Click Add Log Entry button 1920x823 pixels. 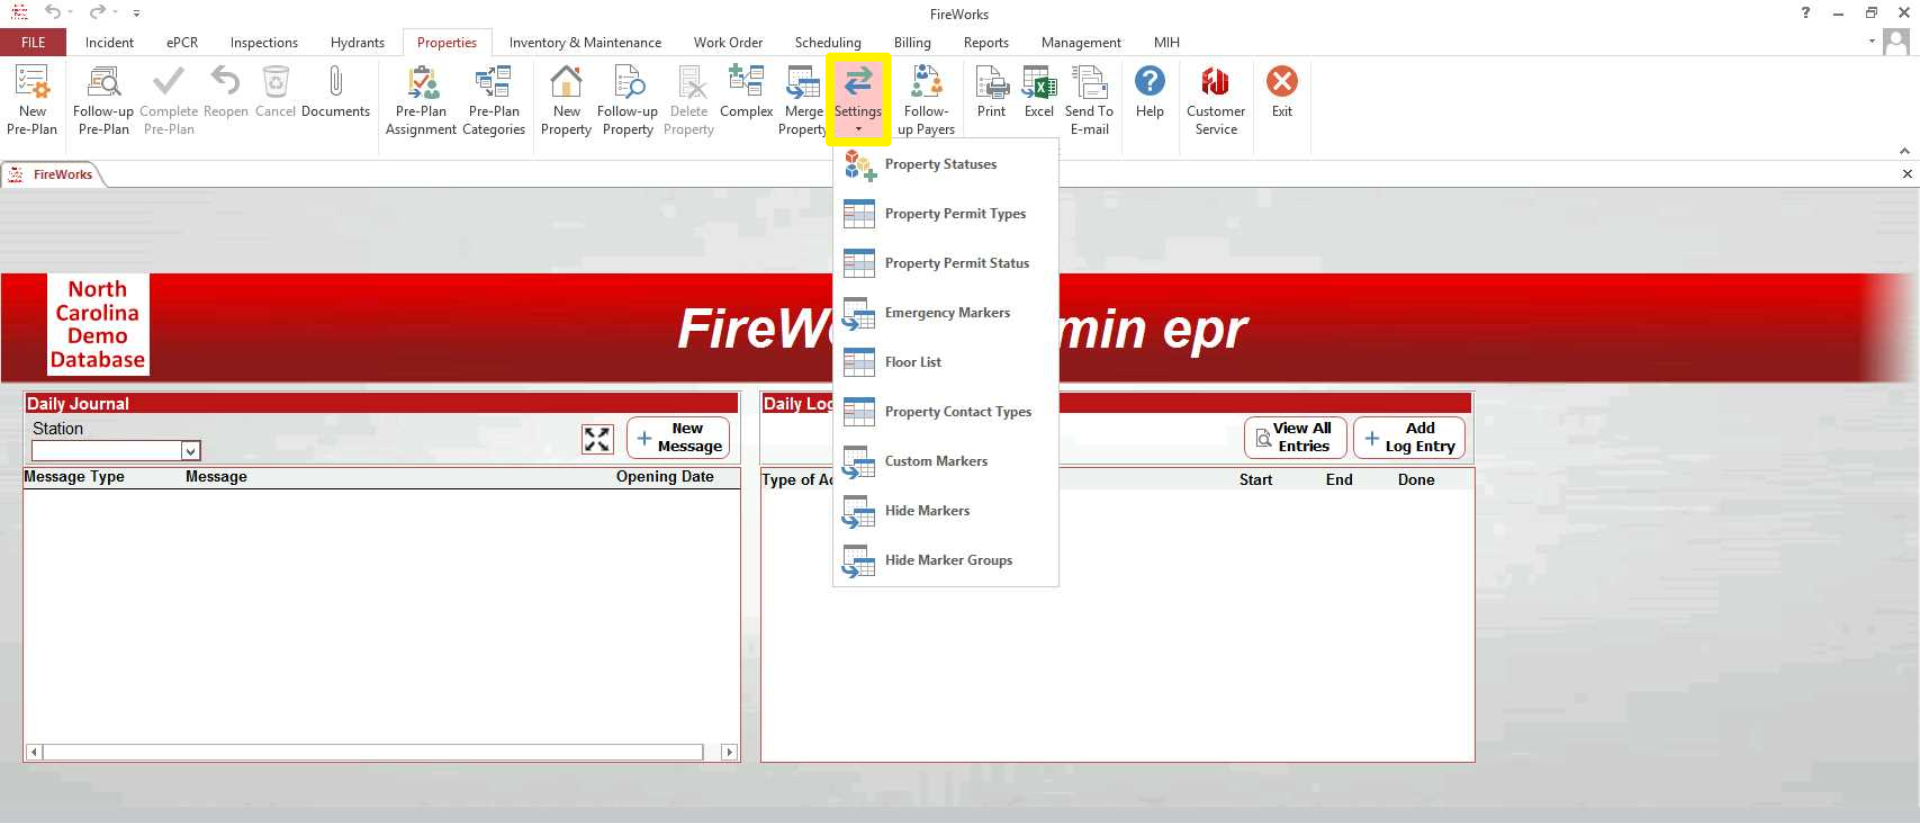click(1409, 437)
